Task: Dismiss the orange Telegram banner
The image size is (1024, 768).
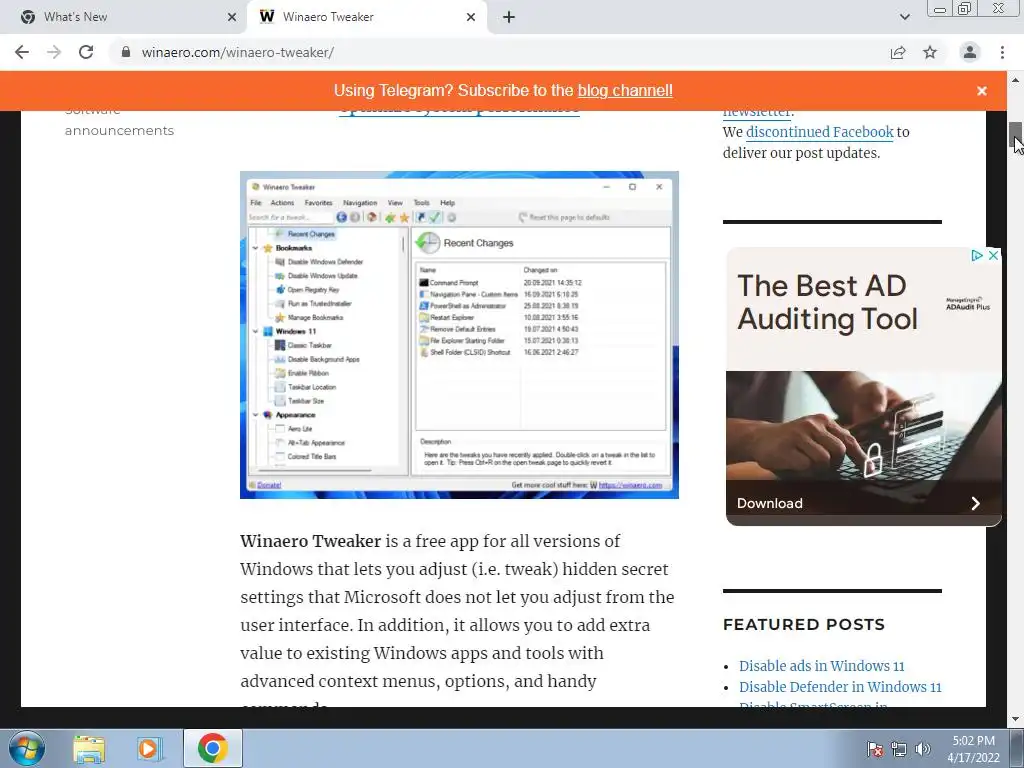Action: point(982,91)
